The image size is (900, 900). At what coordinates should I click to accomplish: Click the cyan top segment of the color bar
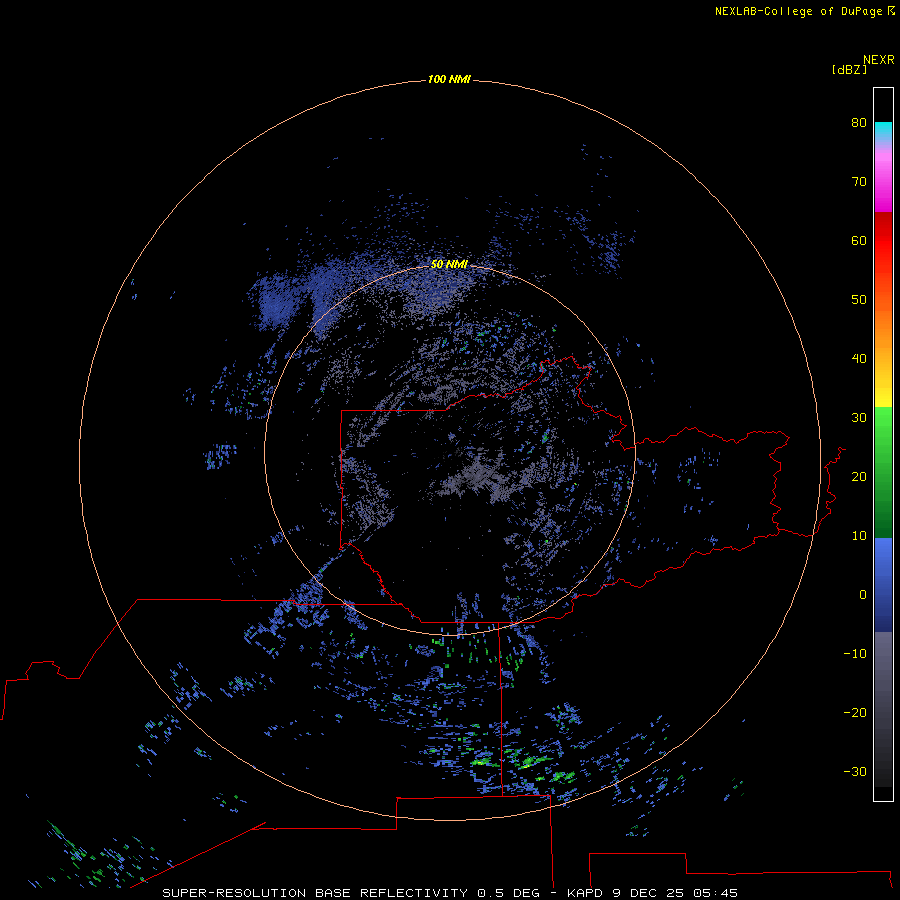coord(883,129)
